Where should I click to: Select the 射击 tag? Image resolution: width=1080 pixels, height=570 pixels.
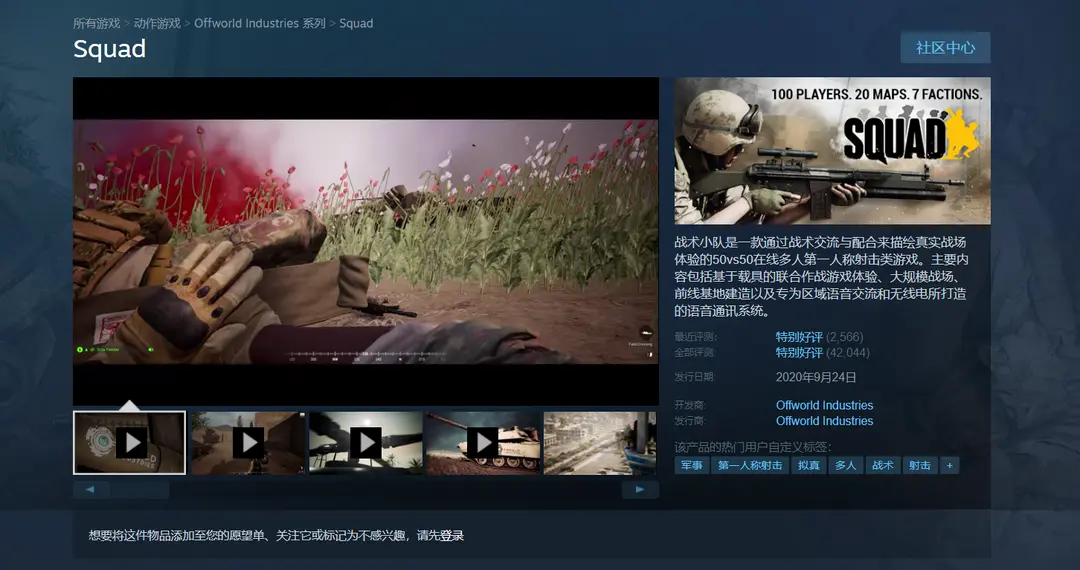920,465
